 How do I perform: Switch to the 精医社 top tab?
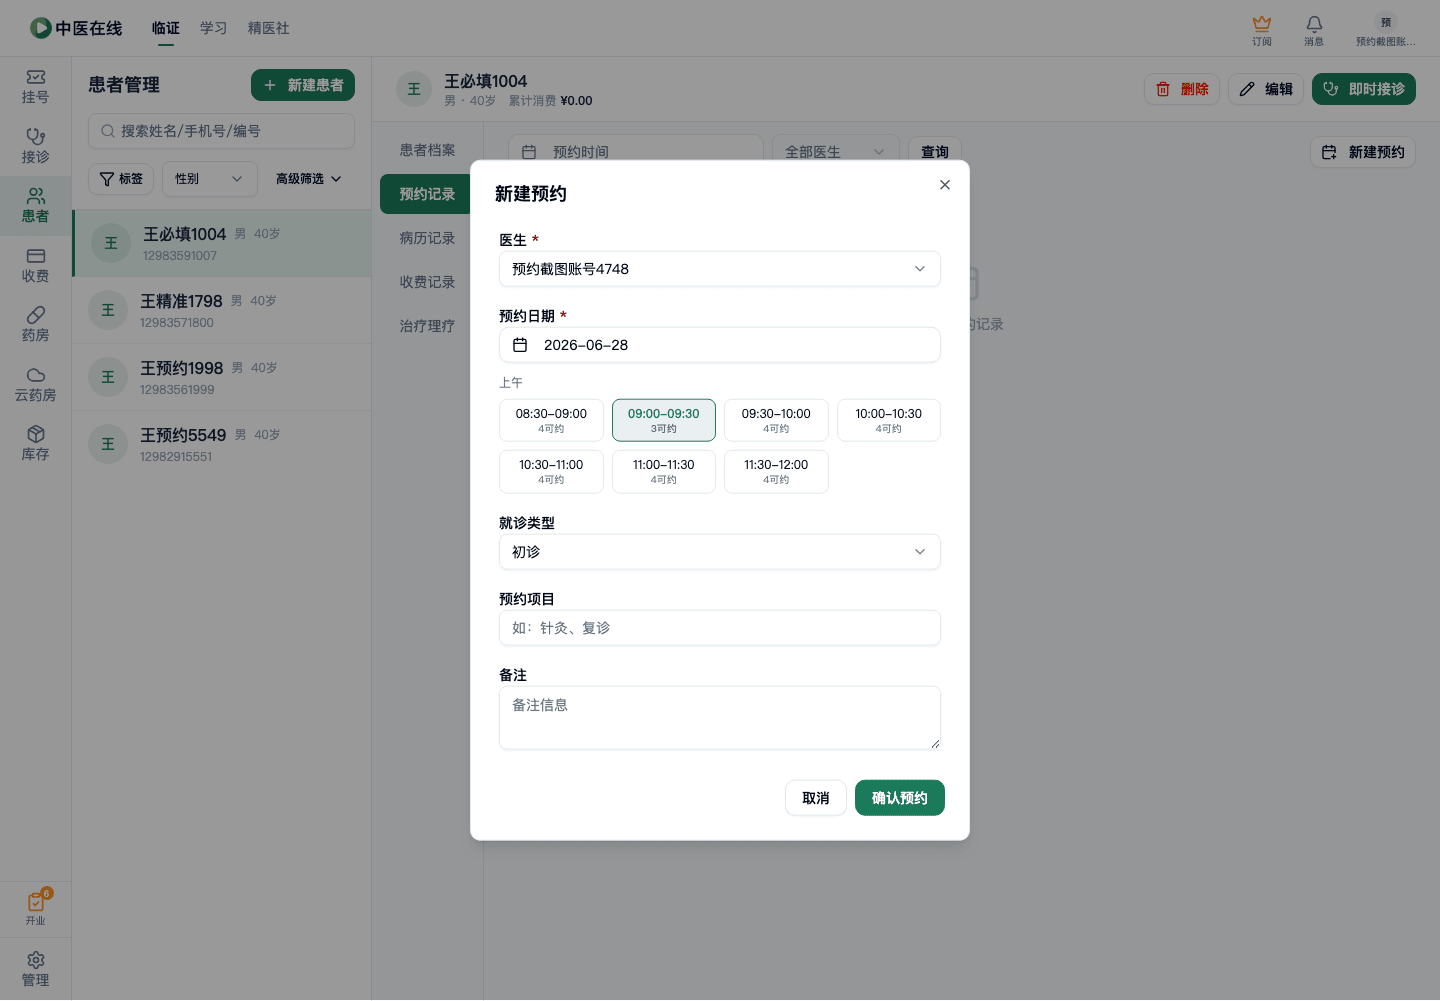point(269,28)
